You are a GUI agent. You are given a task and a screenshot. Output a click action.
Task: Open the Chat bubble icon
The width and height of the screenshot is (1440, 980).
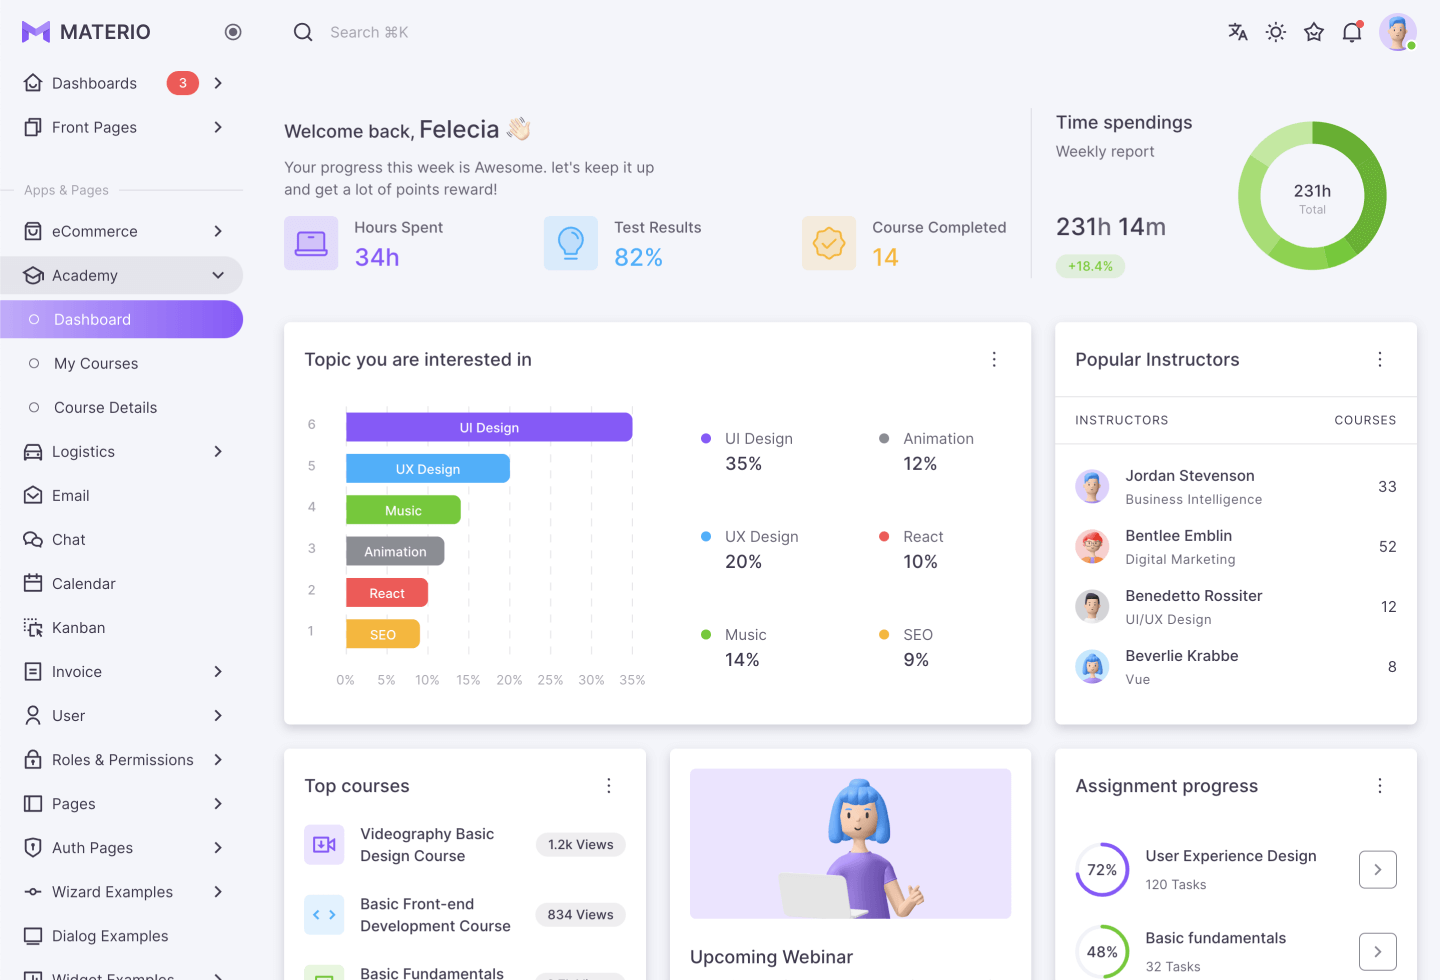(x=33, y=539)
